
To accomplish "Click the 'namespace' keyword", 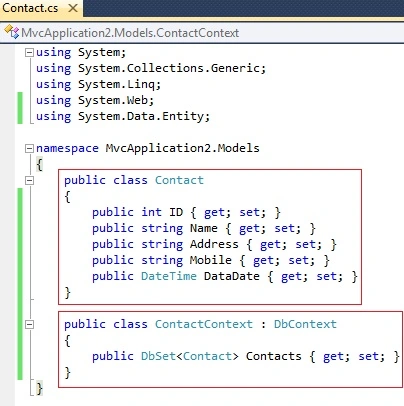I will pyautogui.click(x=67, y=148).
